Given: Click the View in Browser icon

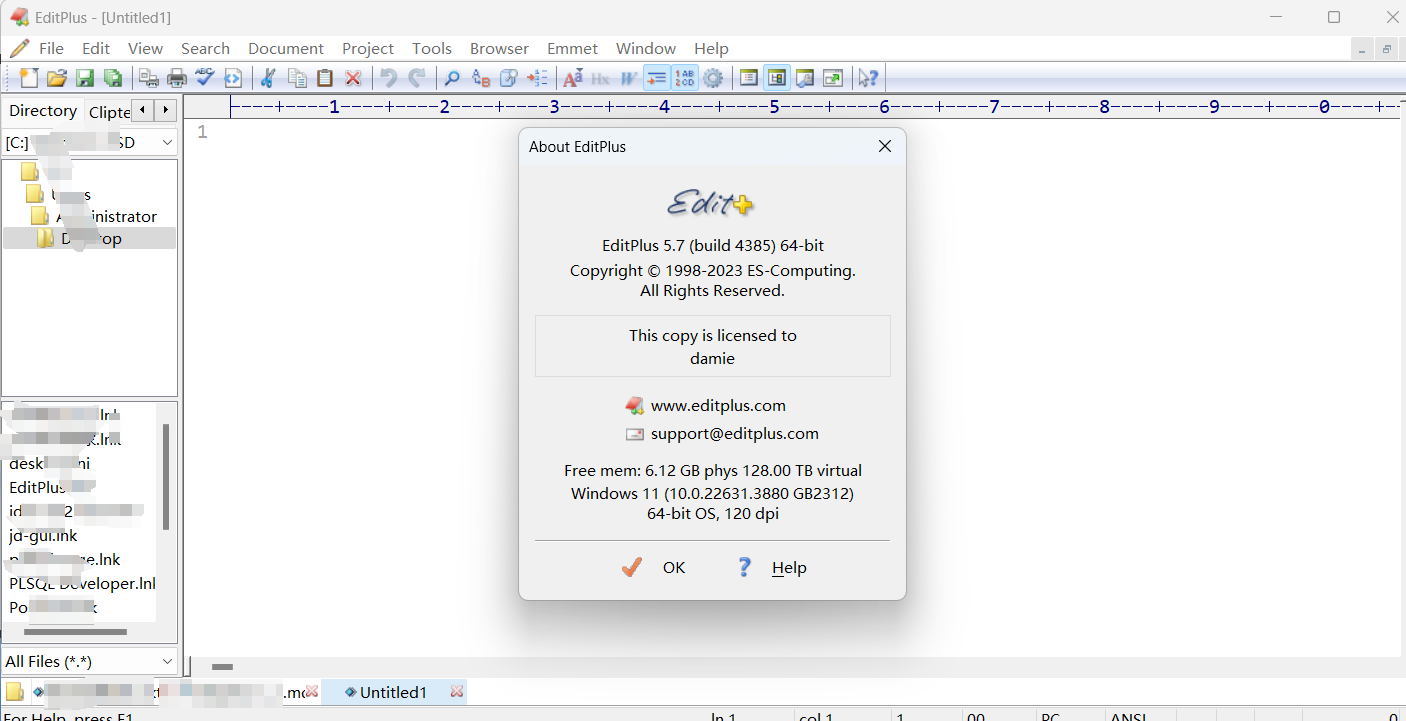Looking at the screenshot, I should [x=233, y=78].
